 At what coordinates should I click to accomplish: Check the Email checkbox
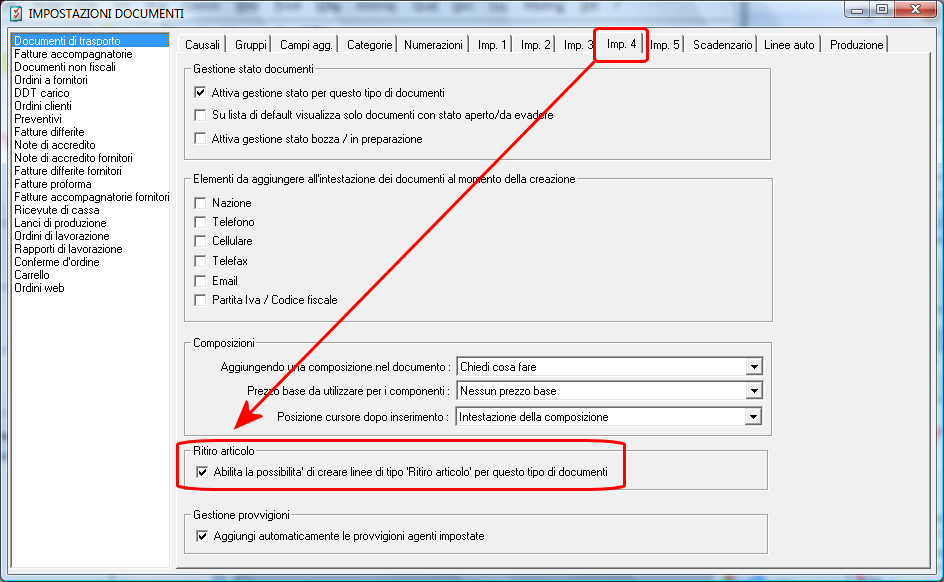click(x=200, y=281)
